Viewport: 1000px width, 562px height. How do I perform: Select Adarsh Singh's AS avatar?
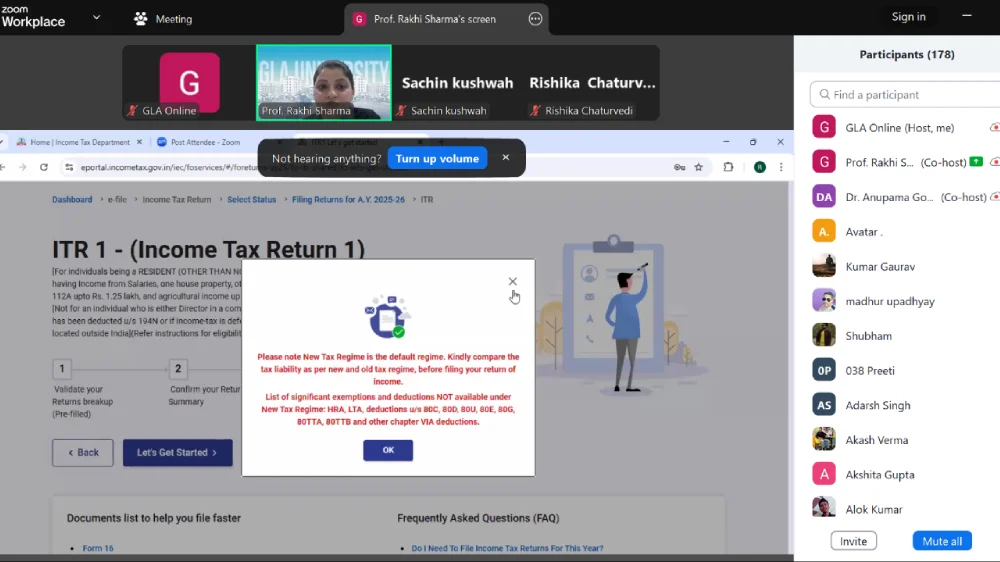pos(824,405)
